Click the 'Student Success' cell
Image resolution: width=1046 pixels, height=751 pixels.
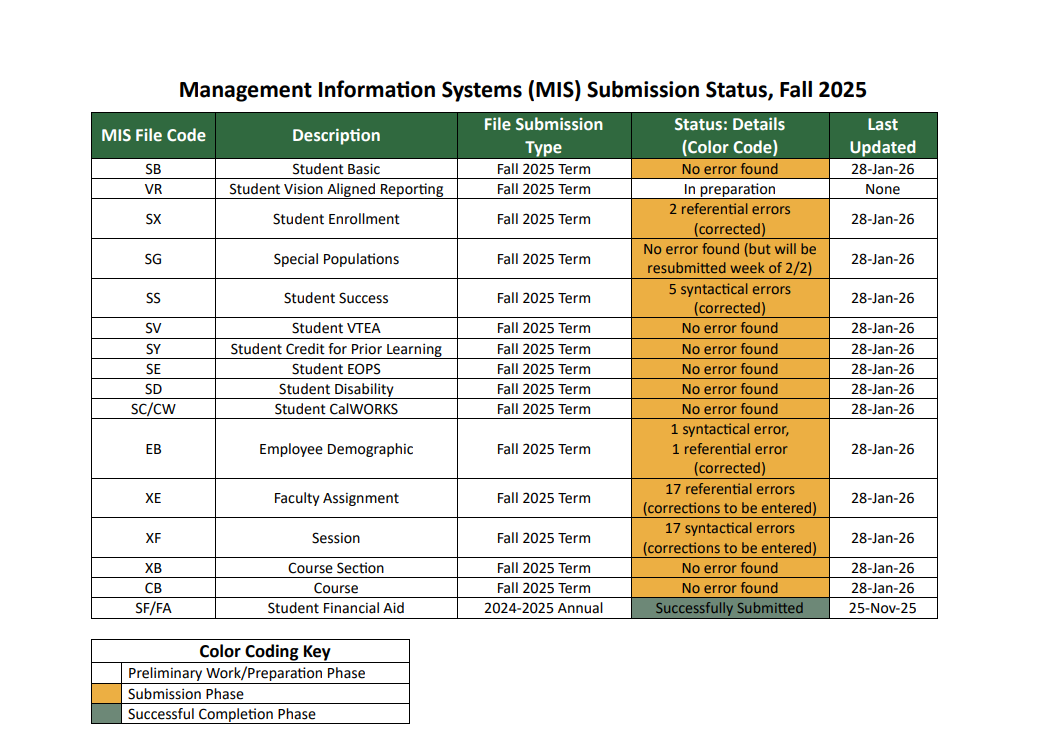click(x=336, y=298)
